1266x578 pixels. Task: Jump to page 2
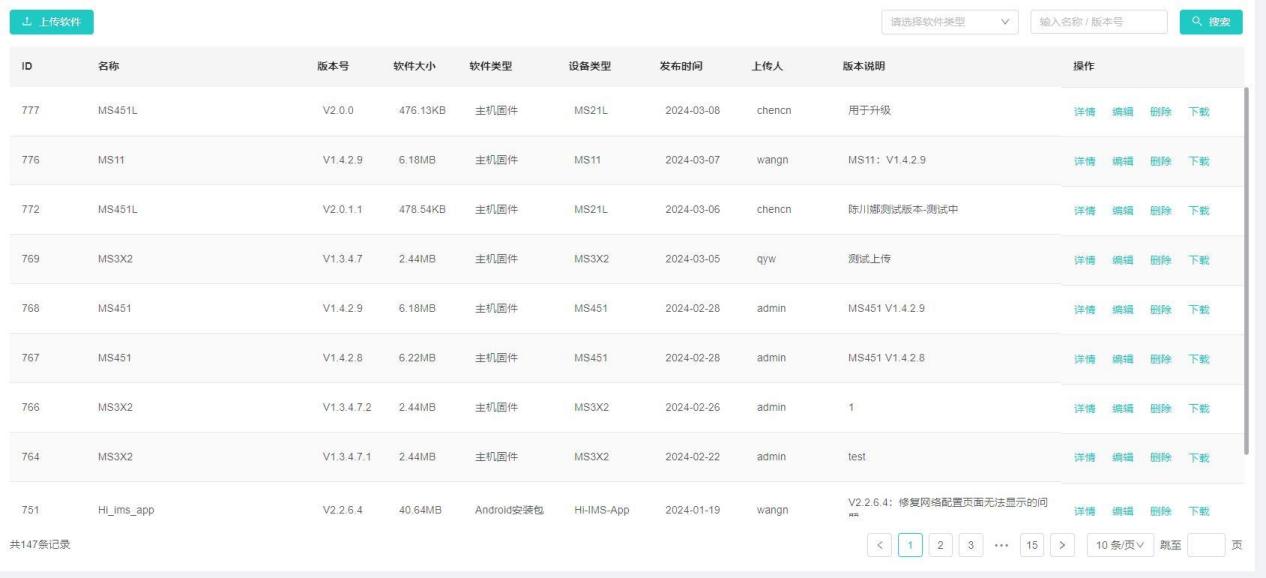coord(940,544)
